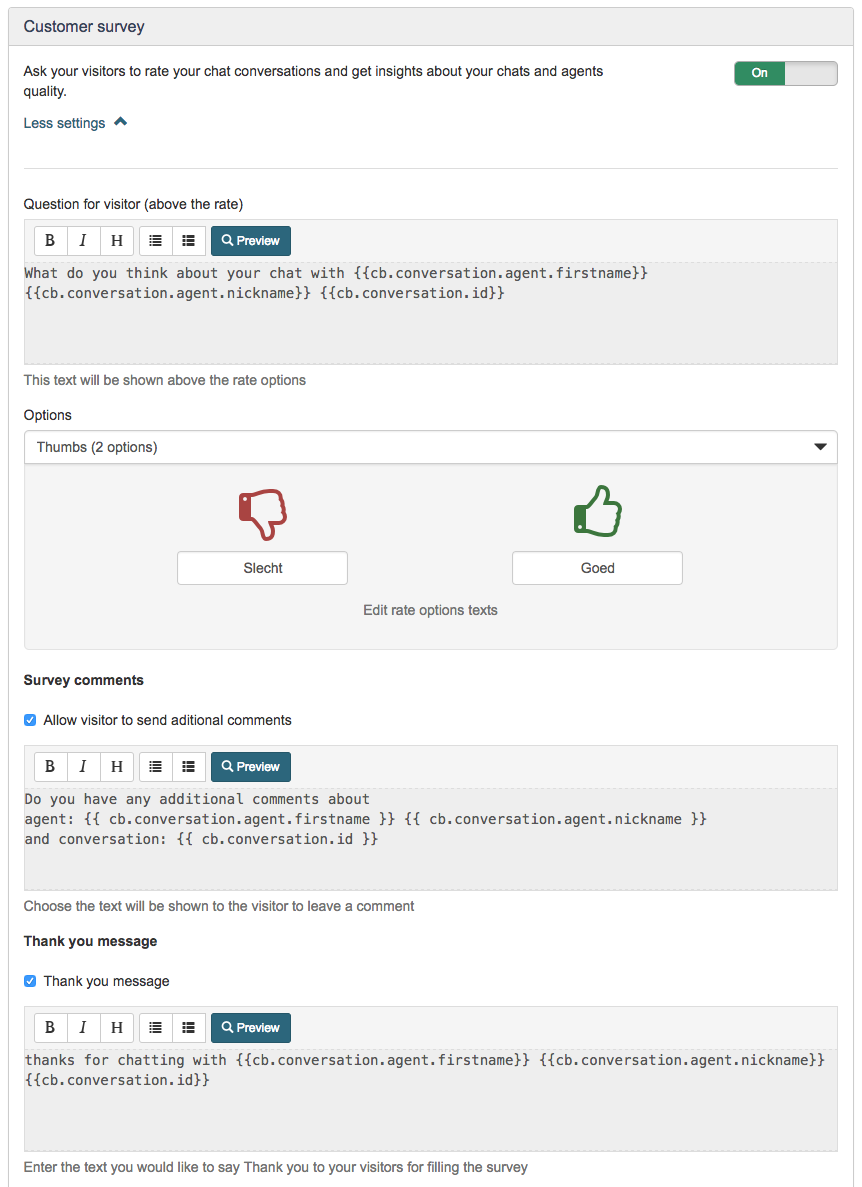Select the Bold icon in thank you editor

click(50, 1027)
